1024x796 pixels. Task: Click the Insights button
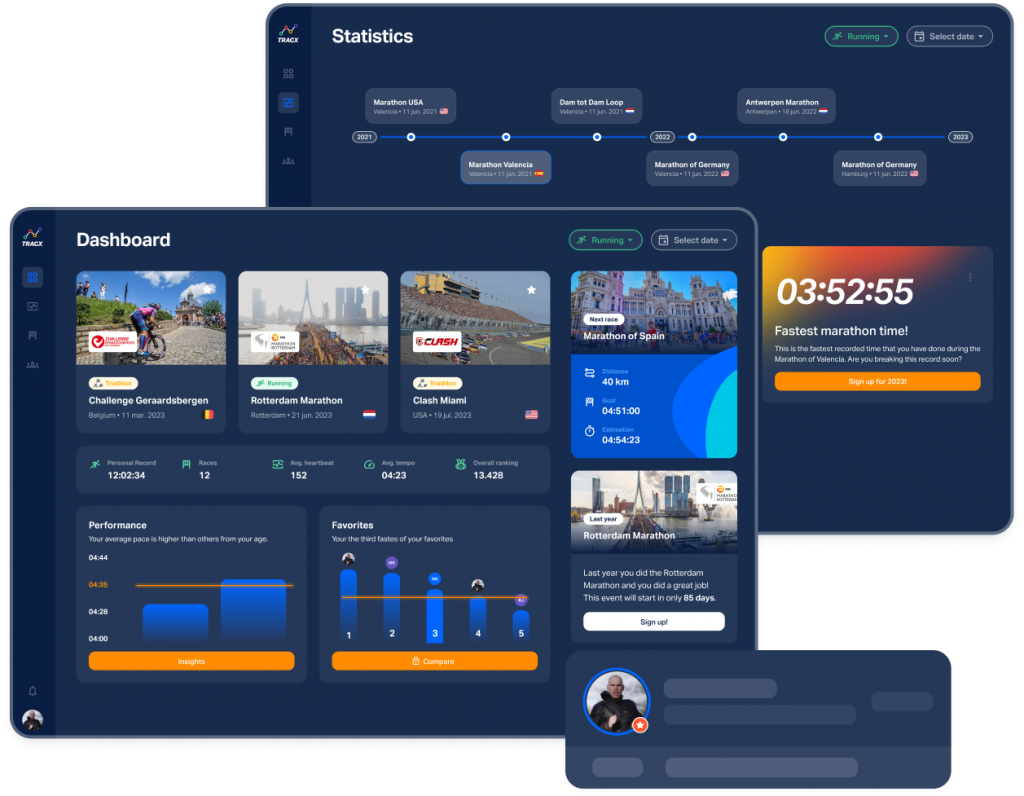coord(191,661)
